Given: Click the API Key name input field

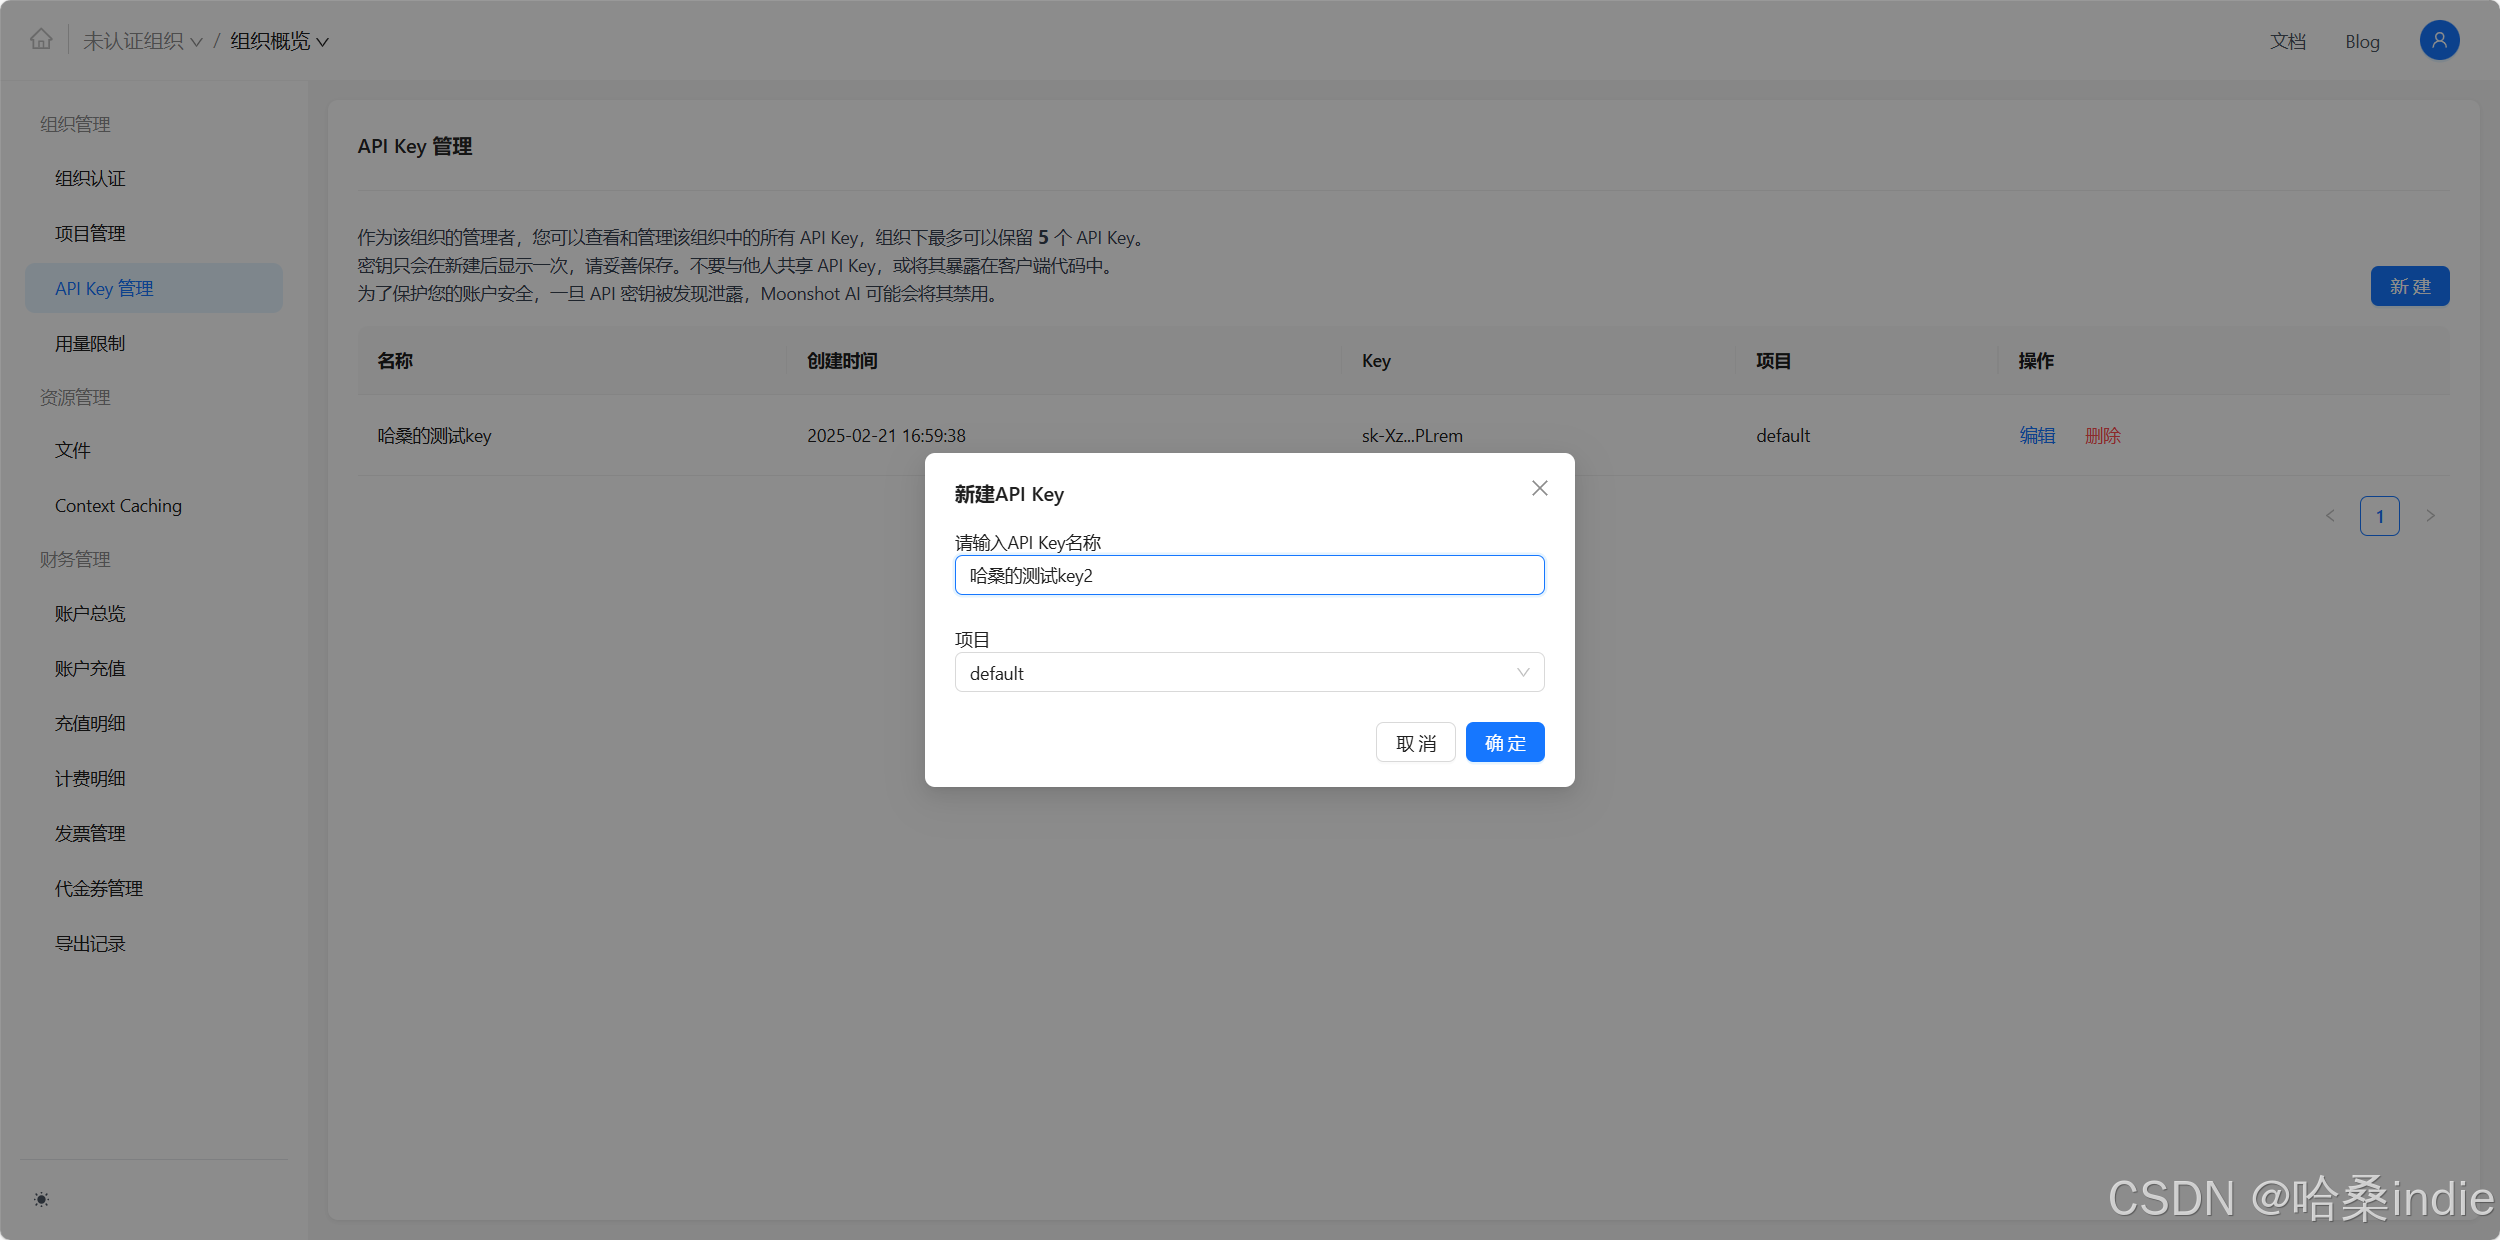Looking at the screenshot, I should (1249, 576).
